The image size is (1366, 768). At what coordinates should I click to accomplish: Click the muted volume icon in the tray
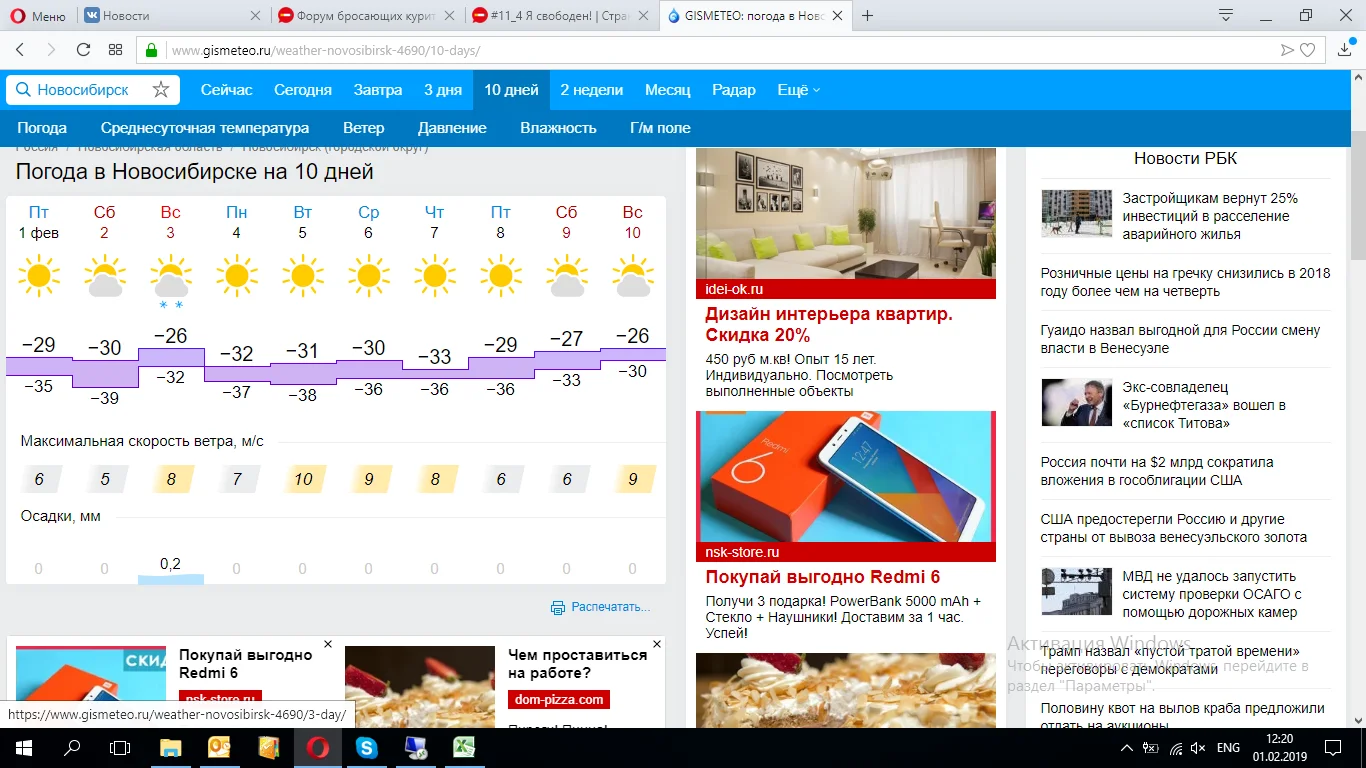point(1198,748)
